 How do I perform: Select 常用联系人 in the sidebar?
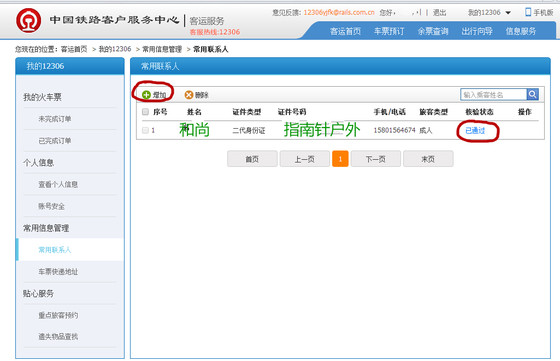pos(55,250)
